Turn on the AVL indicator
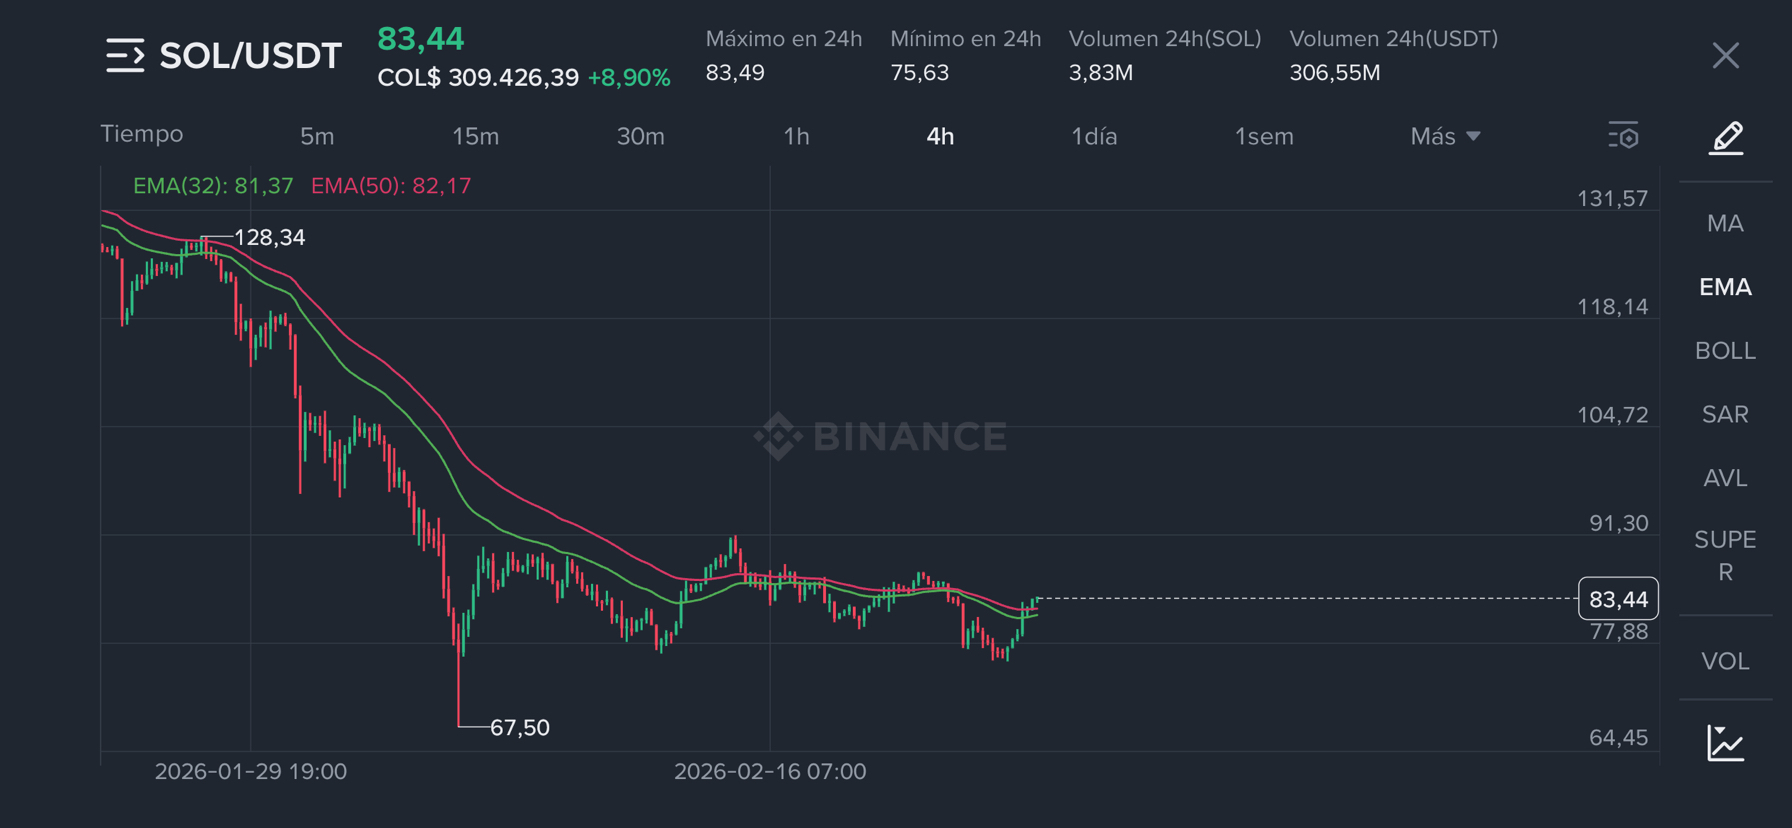This screenshot has height=828, width=1792. pyautogui.click(x=1725, y=478)
